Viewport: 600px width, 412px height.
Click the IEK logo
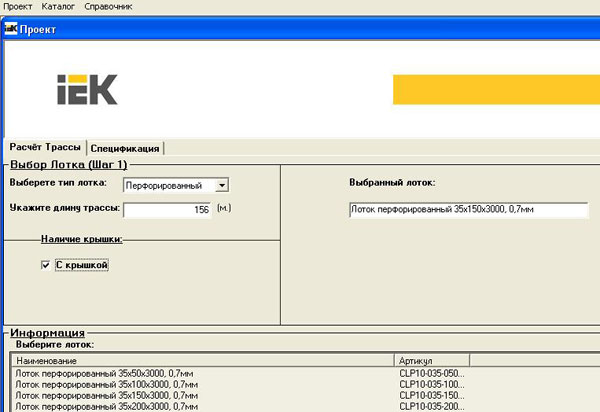(x=86, y=88)
